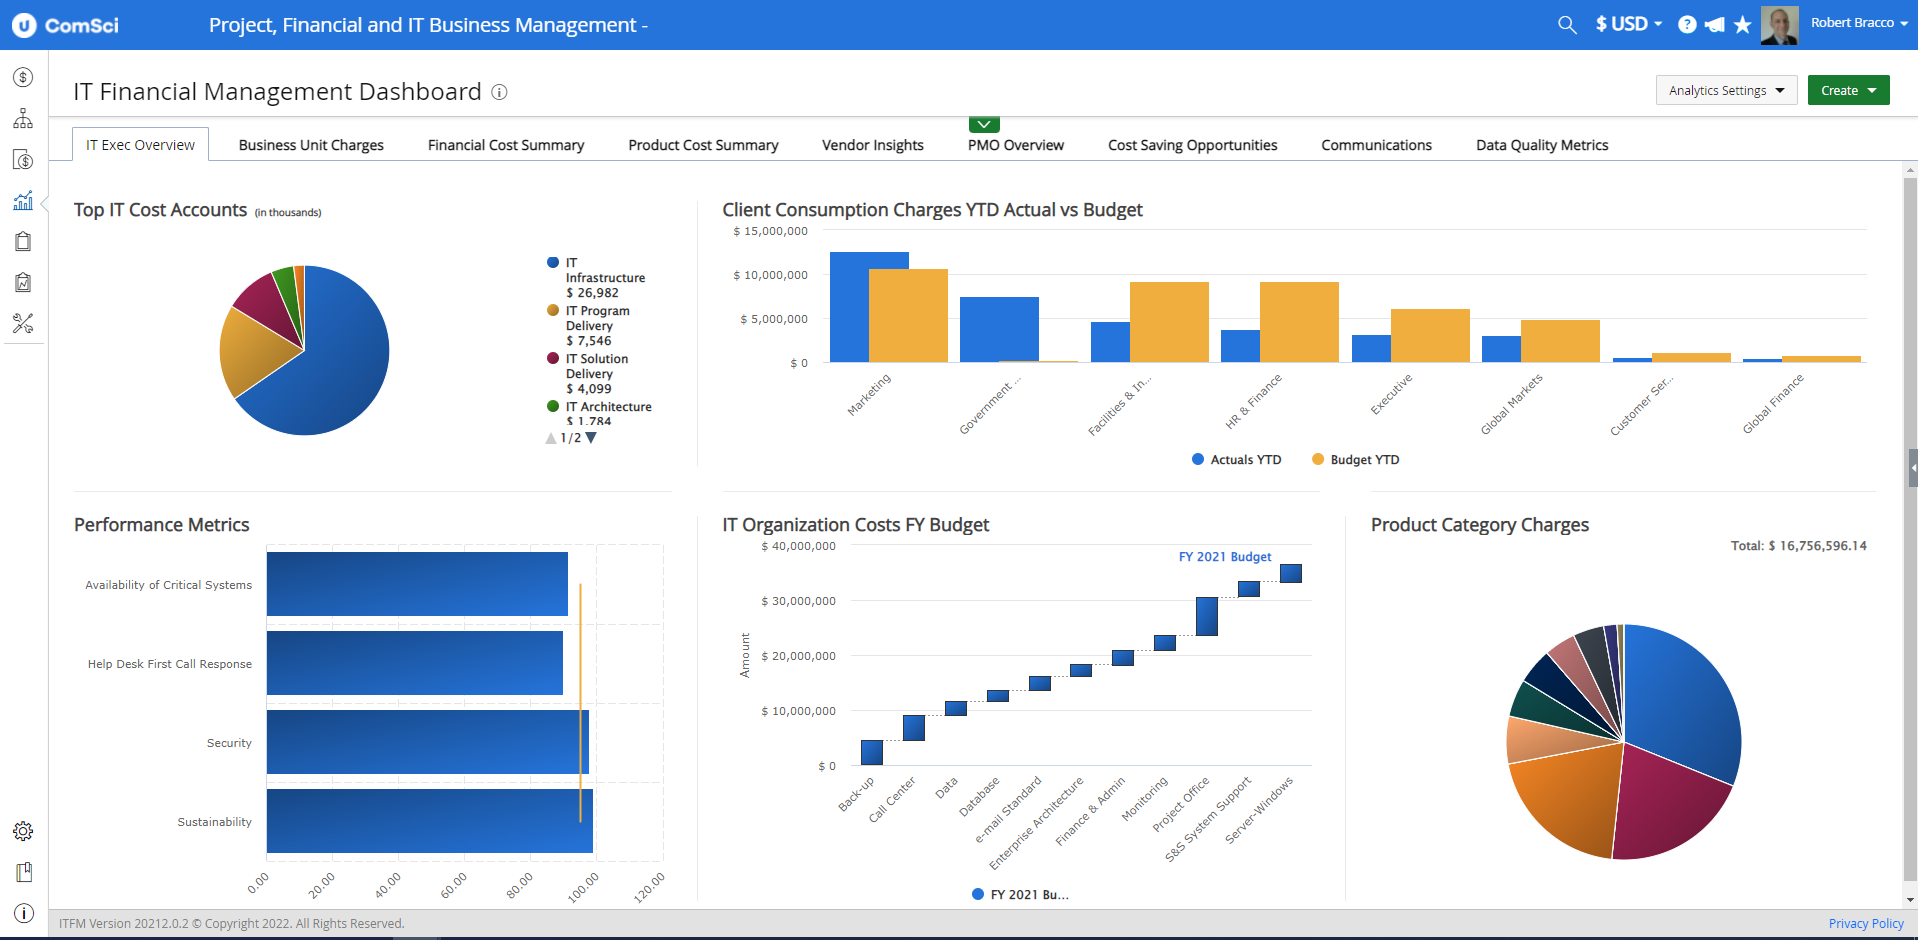Expand the Robert Bracco user menu
Image resolution: width=1918 pixels, height=940 pixels.
[1858, 23]
